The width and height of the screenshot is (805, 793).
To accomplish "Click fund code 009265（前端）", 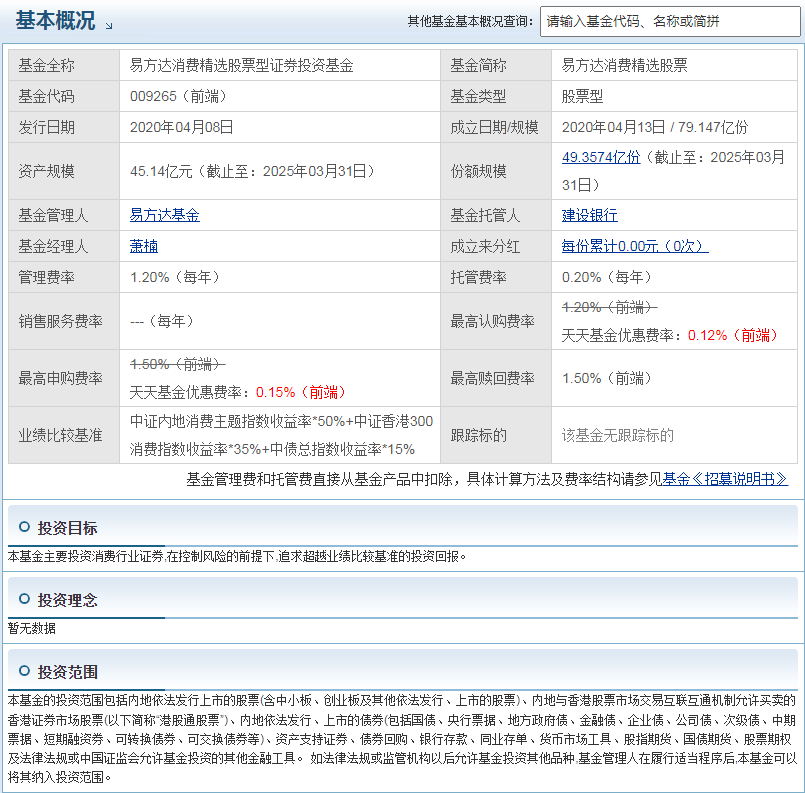I will 178,96.
